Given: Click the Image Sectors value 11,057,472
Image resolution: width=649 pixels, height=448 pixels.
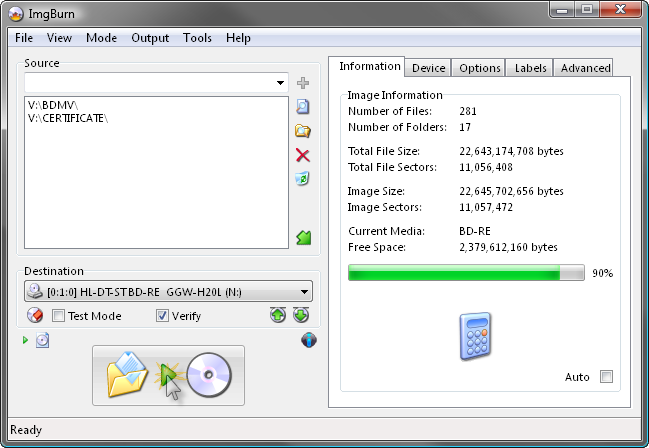Looking at the screenshot, I should 486,207.
